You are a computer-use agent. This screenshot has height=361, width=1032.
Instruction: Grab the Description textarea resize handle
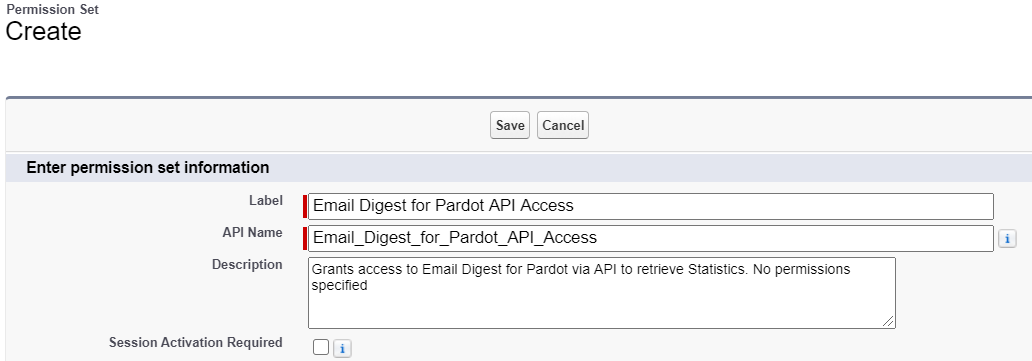tap(889, 321)
